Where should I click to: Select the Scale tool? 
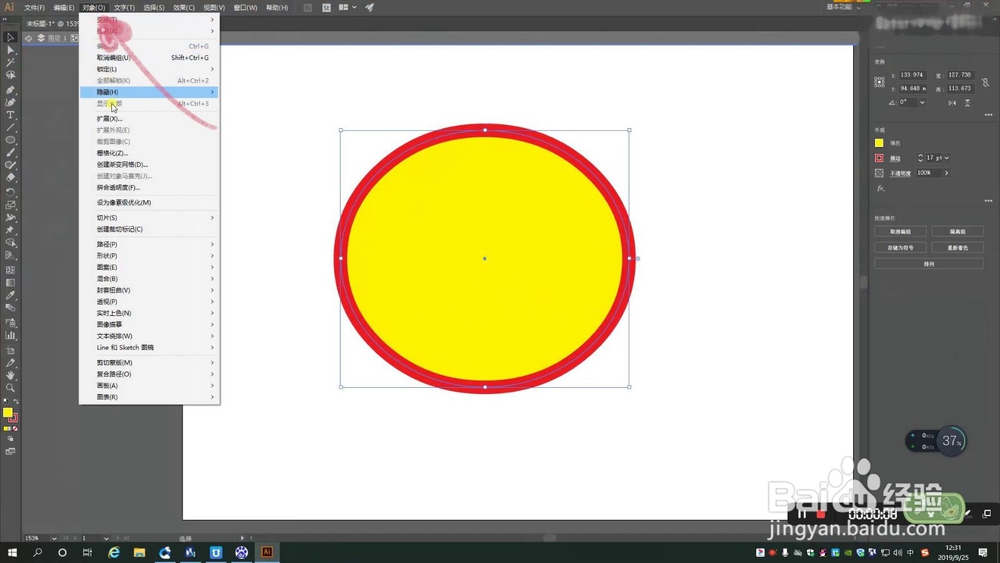tap(10, 205)
